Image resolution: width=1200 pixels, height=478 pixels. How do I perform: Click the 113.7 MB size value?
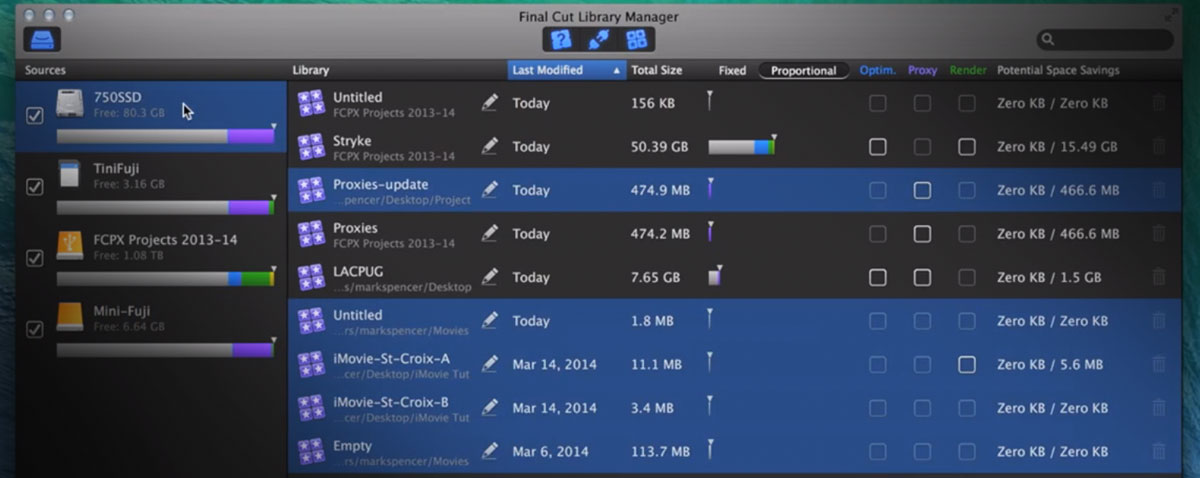[x=660, y=451]
